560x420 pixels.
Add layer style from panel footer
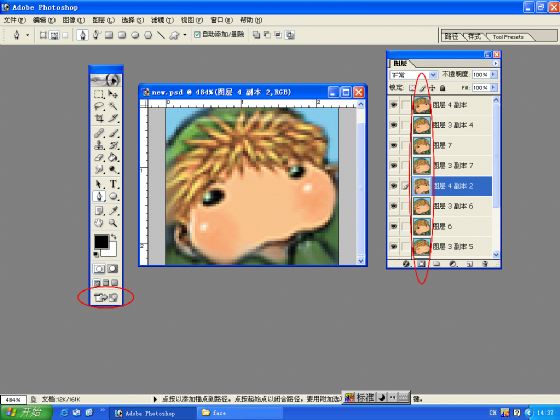pos(406,264)
